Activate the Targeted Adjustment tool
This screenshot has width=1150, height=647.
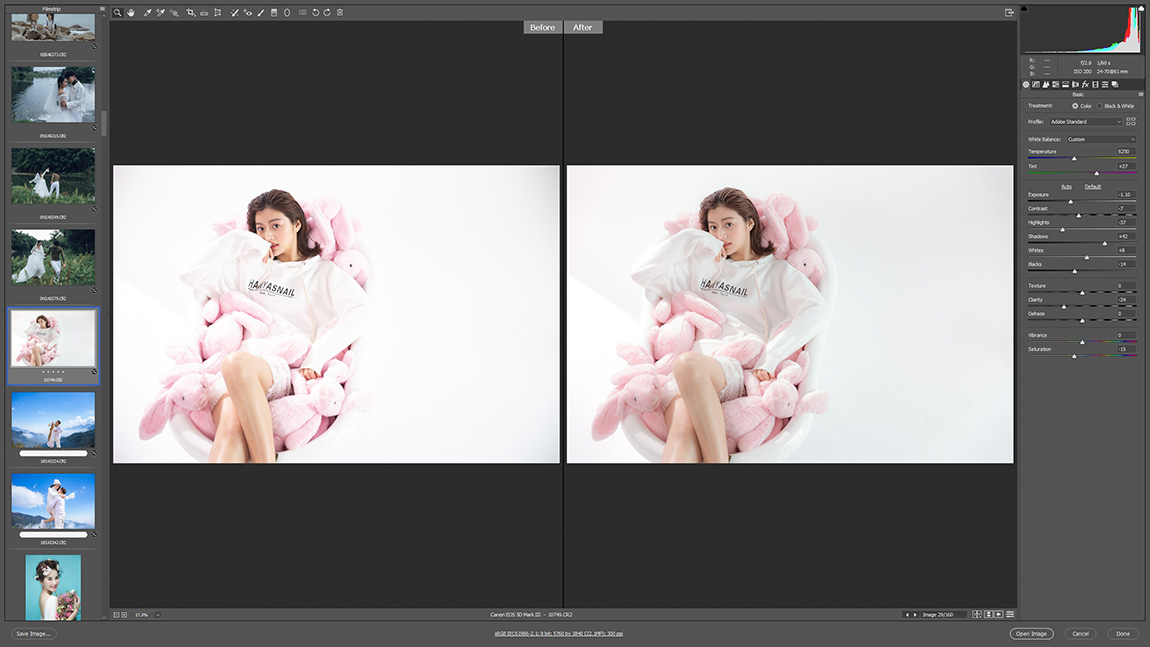click(175, 12)
